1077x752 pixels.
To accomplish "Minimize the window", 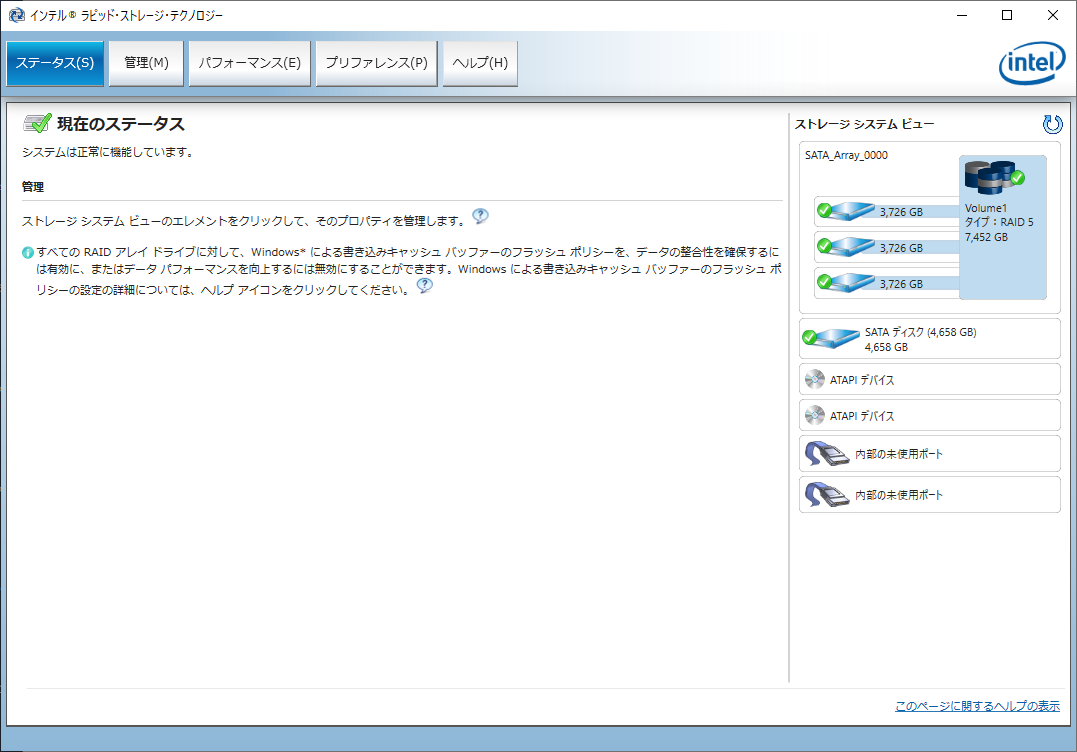I will tap(962, 15).
